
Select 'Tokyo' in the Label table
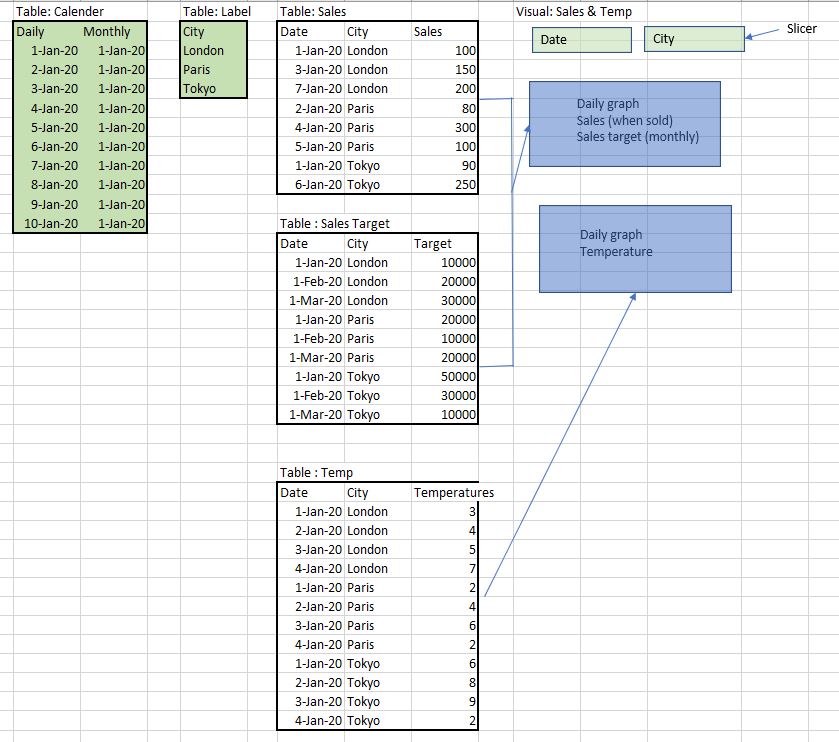click(199, 89)
